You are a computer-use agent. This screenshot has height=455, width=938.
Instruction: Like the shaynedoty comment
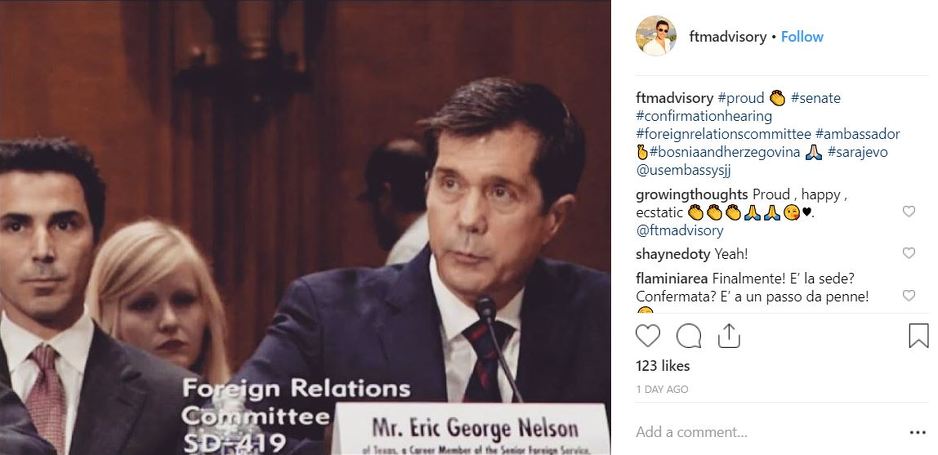(x=909, y=254)
